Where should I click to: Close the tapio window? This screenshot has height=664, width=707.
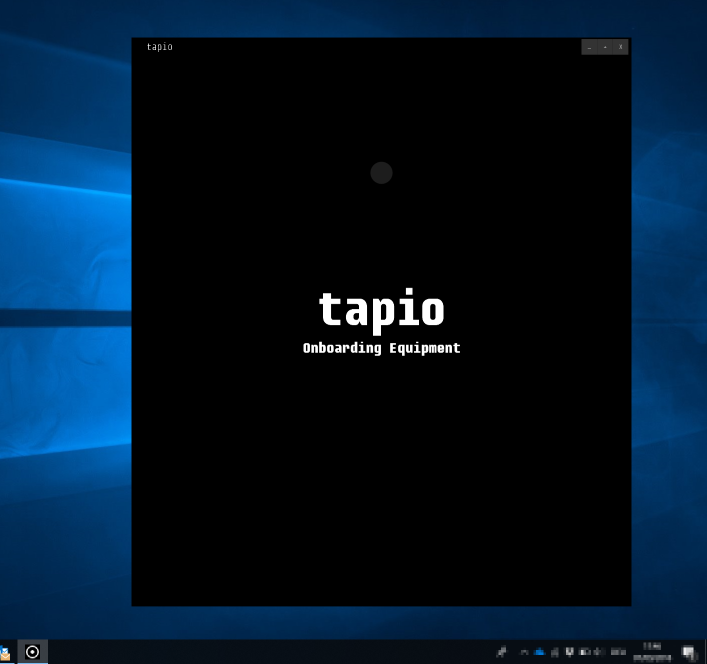(620, 47)
